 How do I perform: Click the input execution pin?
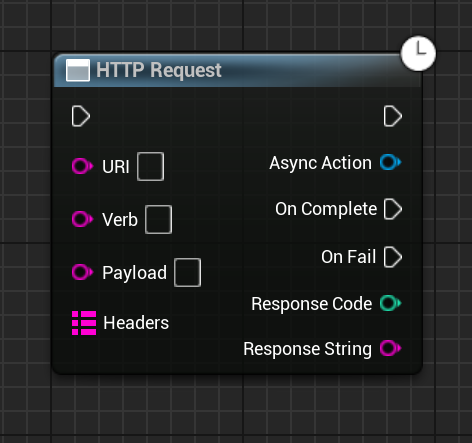pos(81,116)
